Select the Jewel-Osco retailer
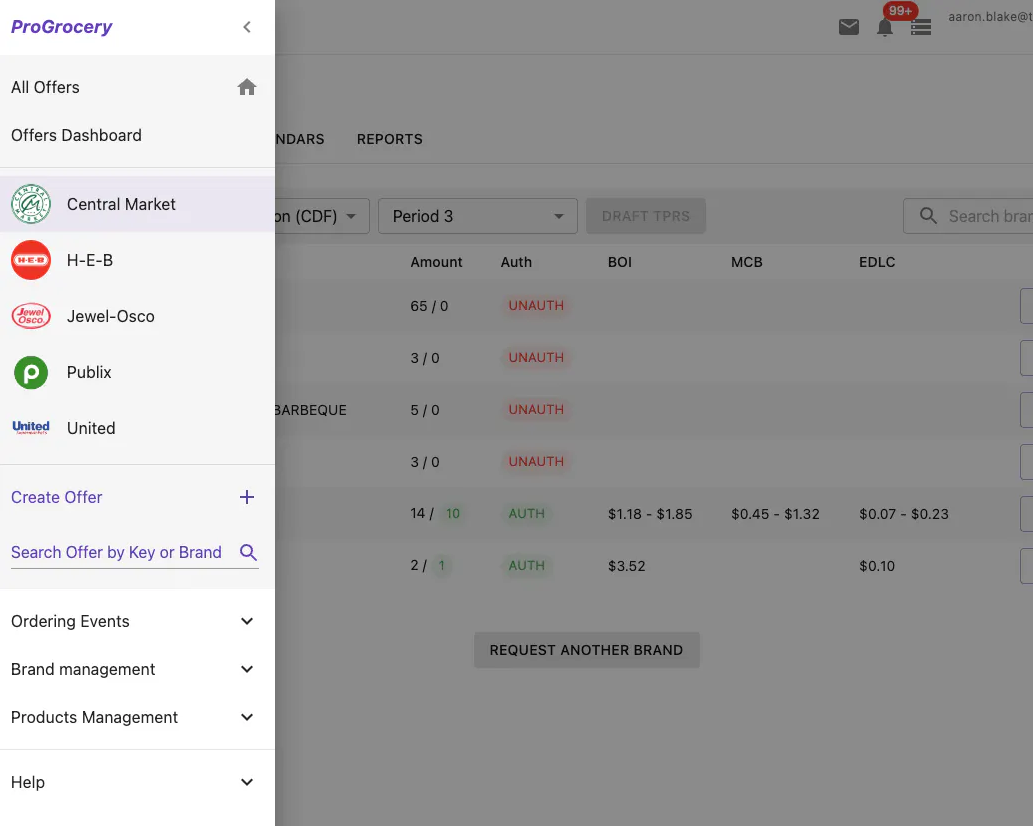 coord(137,316)
